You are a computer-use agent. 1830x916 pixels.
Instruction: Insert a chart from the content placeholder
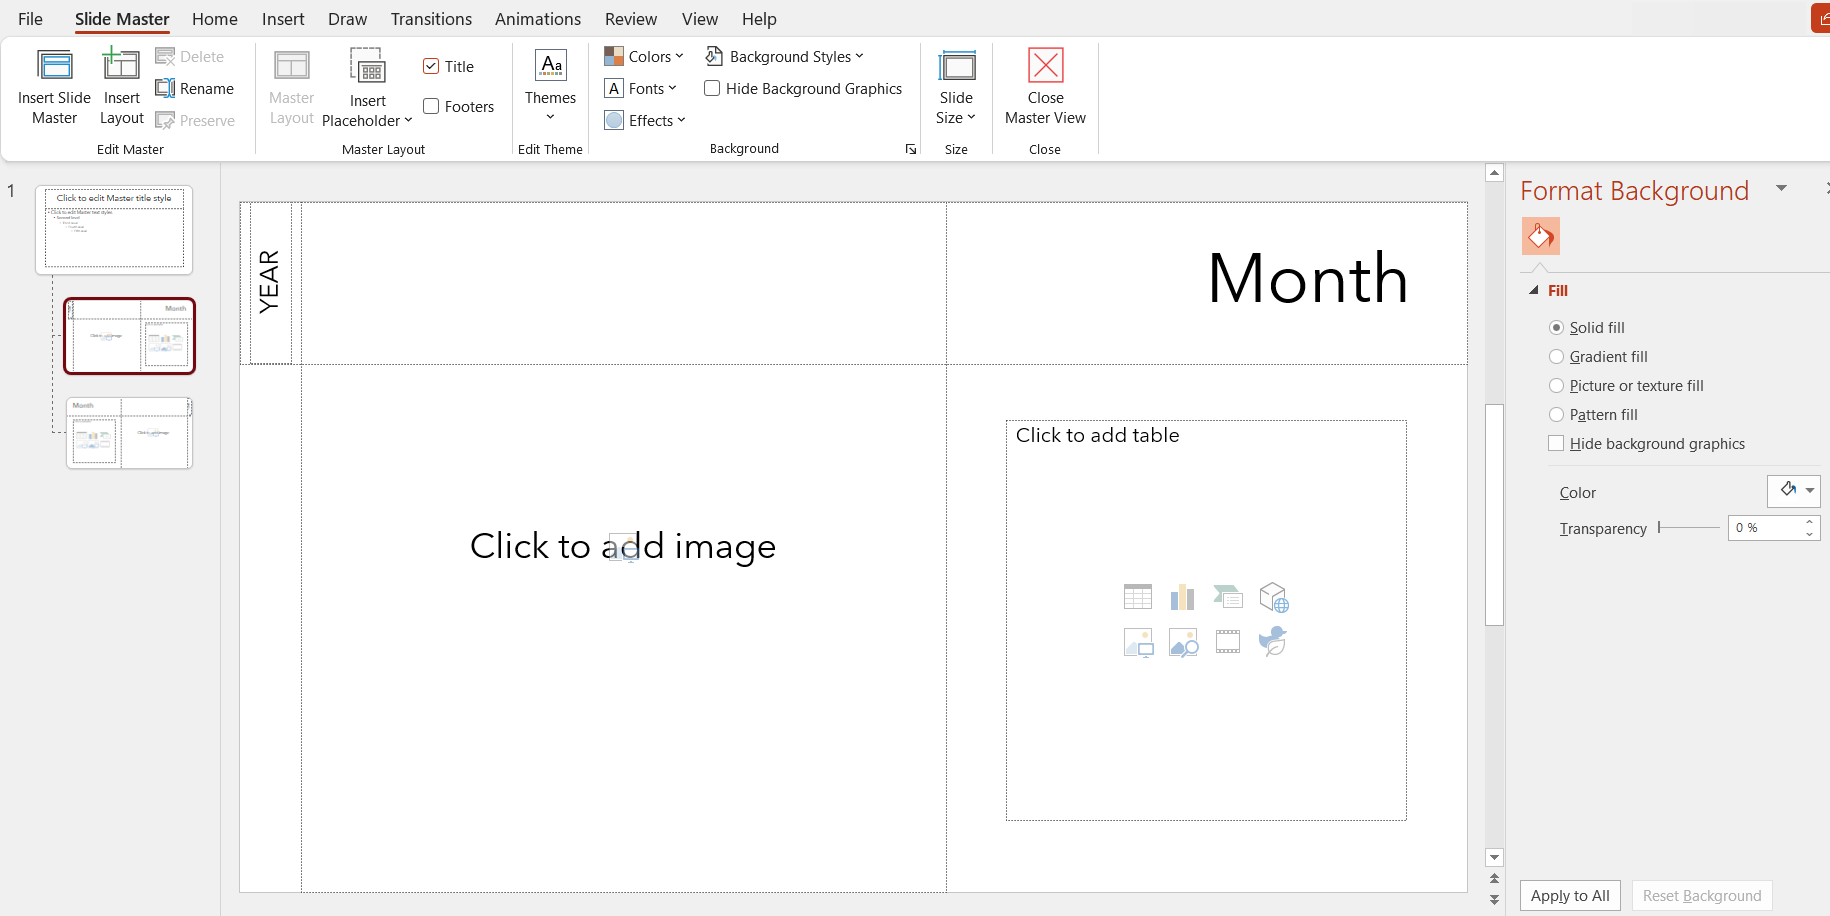point(1182,596)
